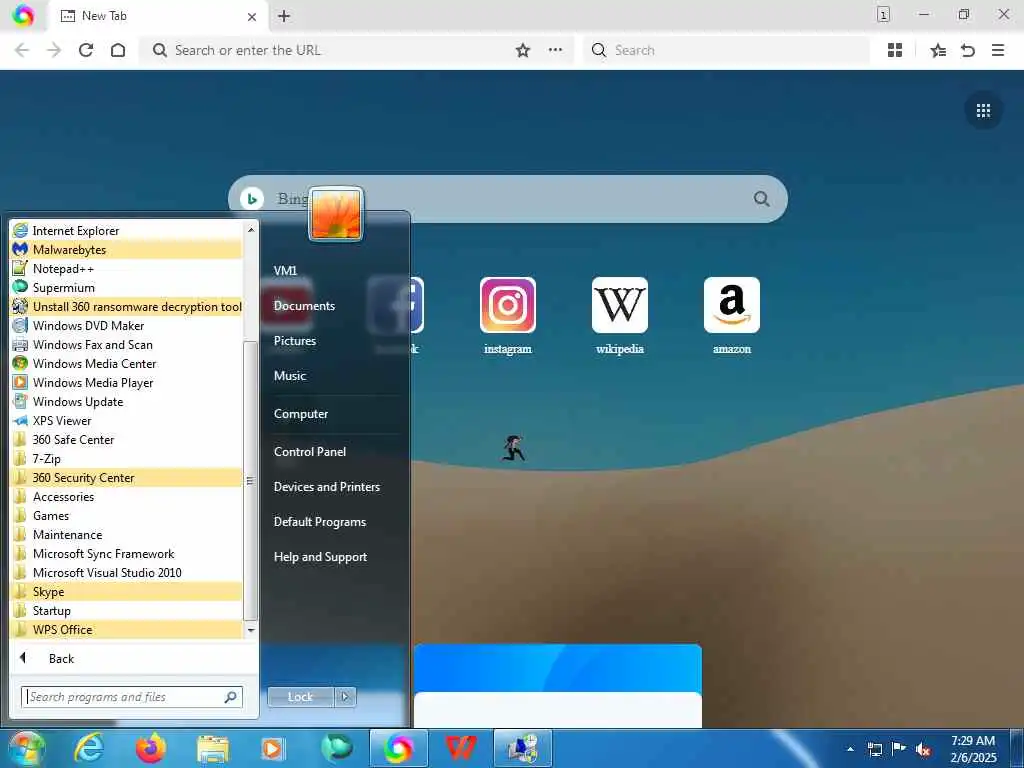Open Music from the Start menu
1024x768 pixels.
coord(290,376)
